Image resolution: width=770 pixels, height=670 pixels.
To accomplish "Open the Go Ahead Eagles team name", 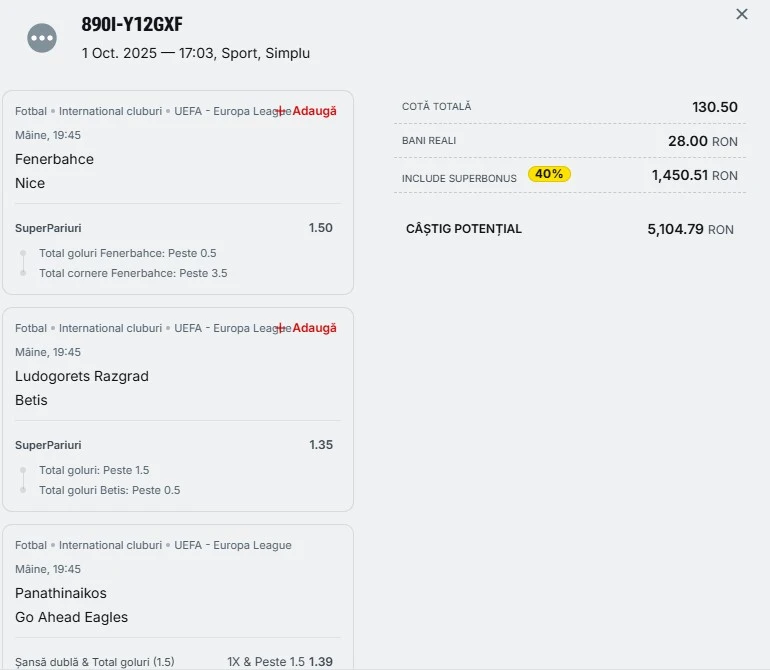I will click(72, 617).
